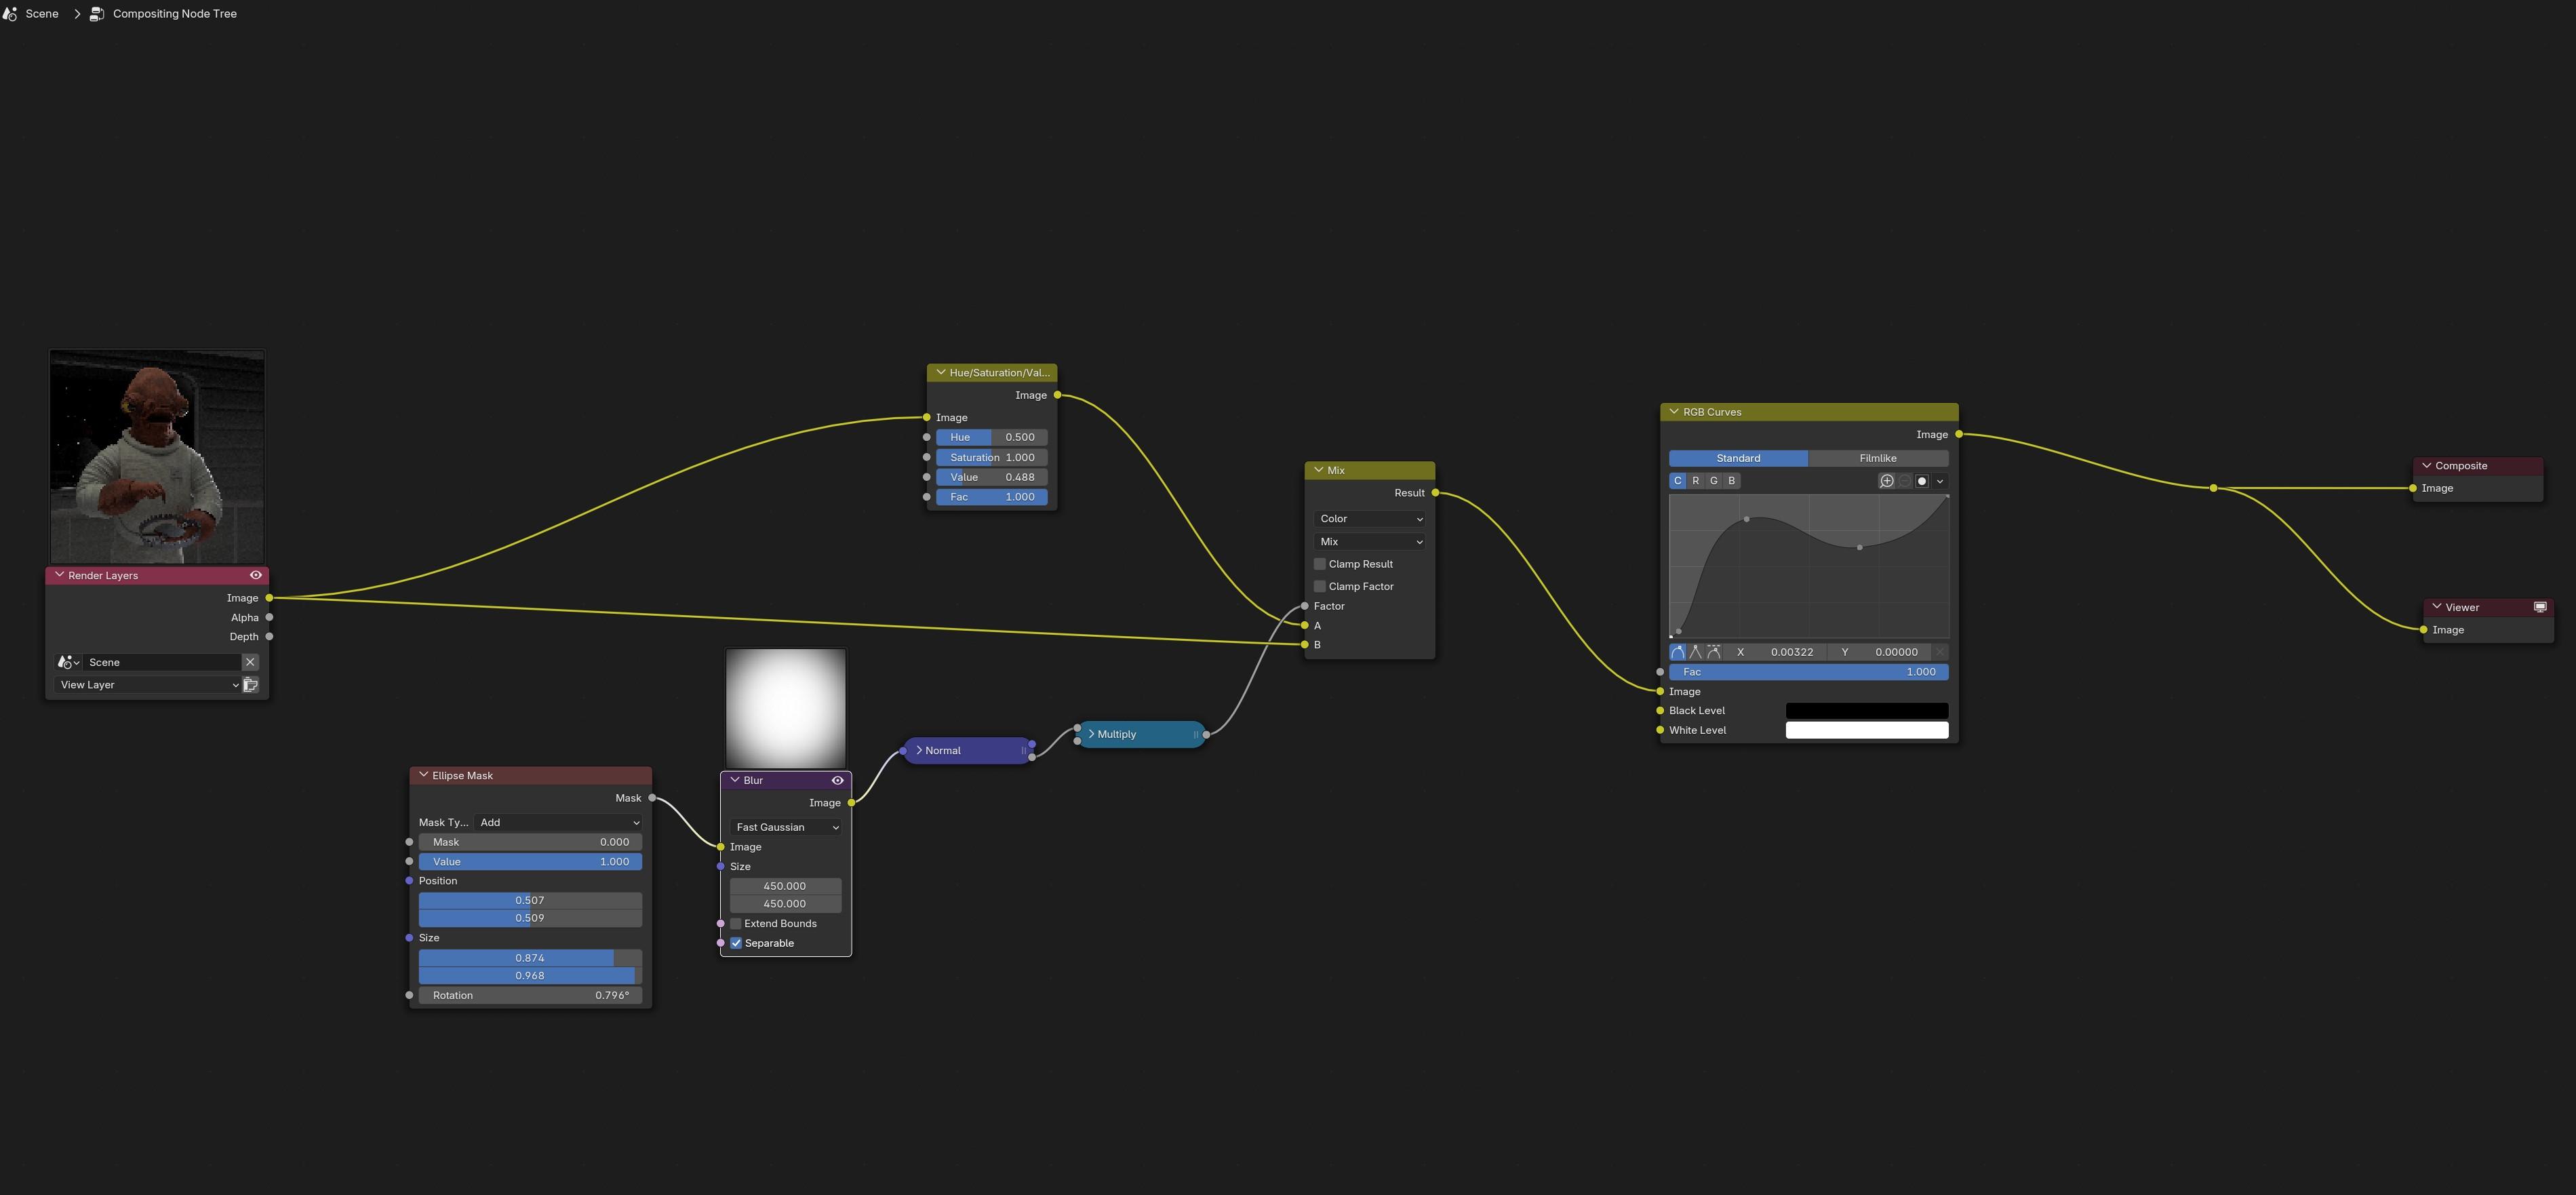2576x1195 pixels.
Task: Expand the collapsed Multiply node
Action: coord(1091,734)
